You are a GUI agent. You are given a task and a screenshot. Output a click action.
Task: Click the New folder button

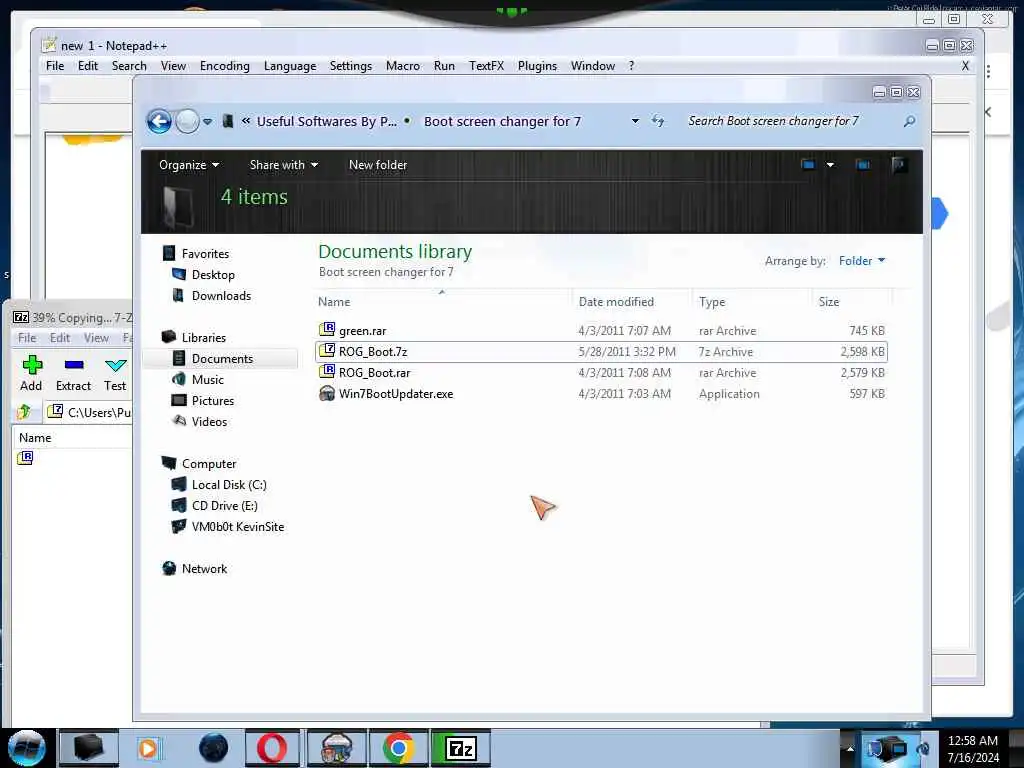tap(377, 165)
